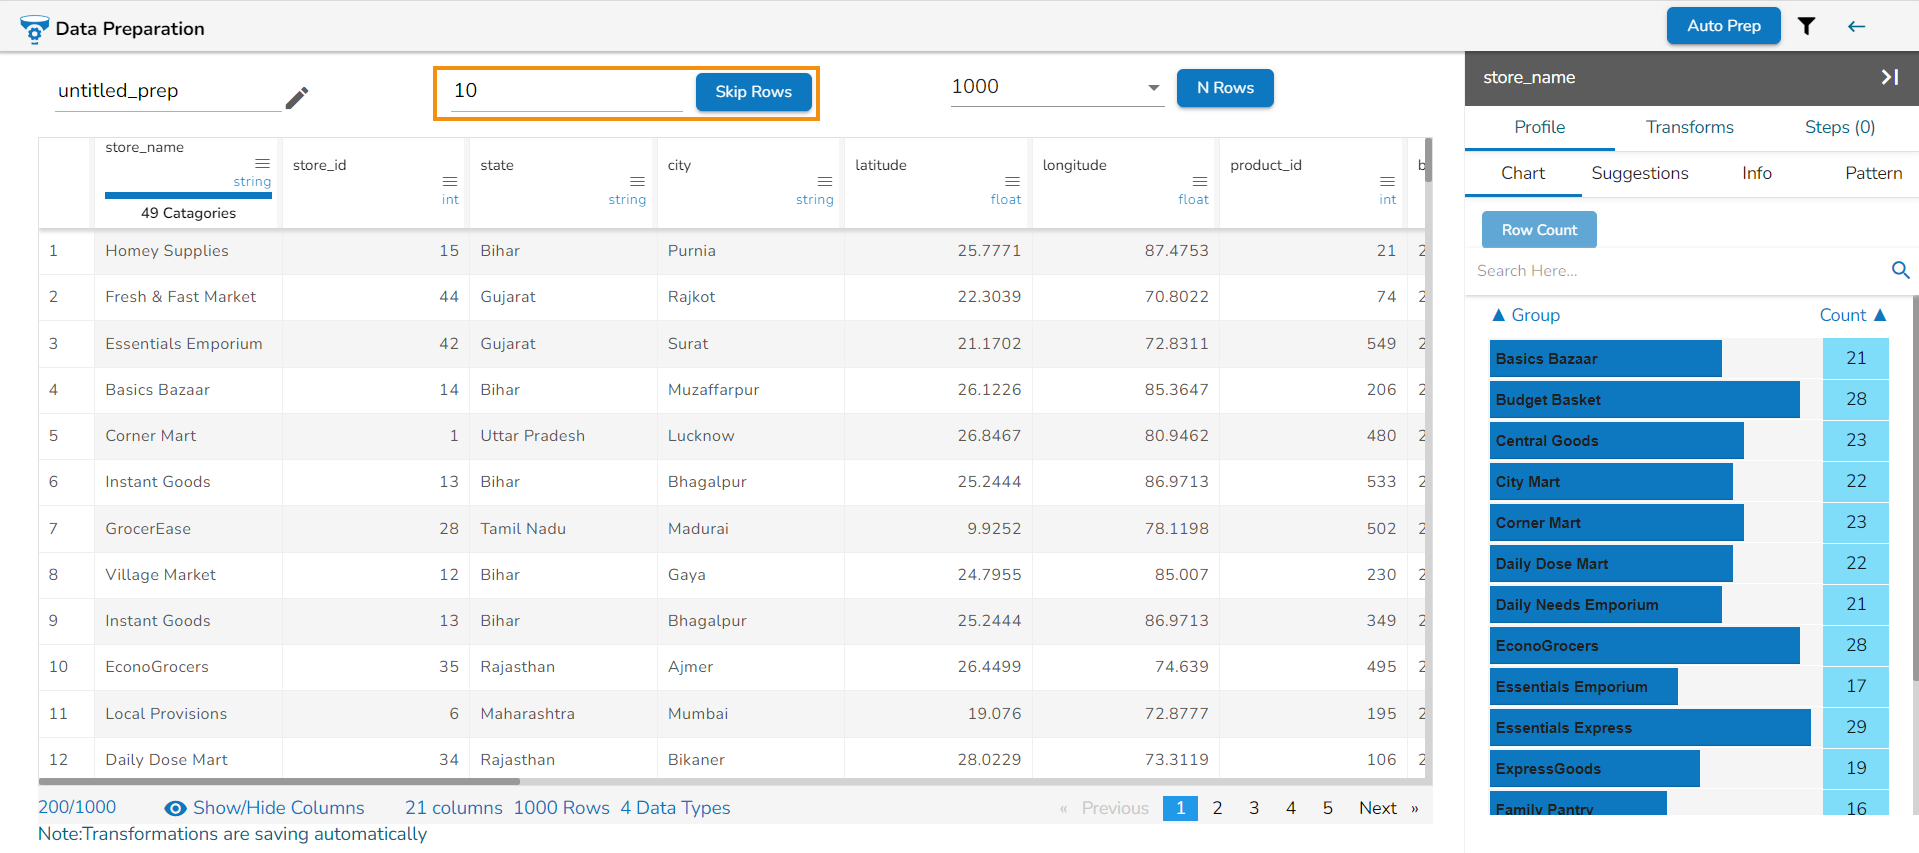Toggle Show/Hide Columns eye

(175, 808)
